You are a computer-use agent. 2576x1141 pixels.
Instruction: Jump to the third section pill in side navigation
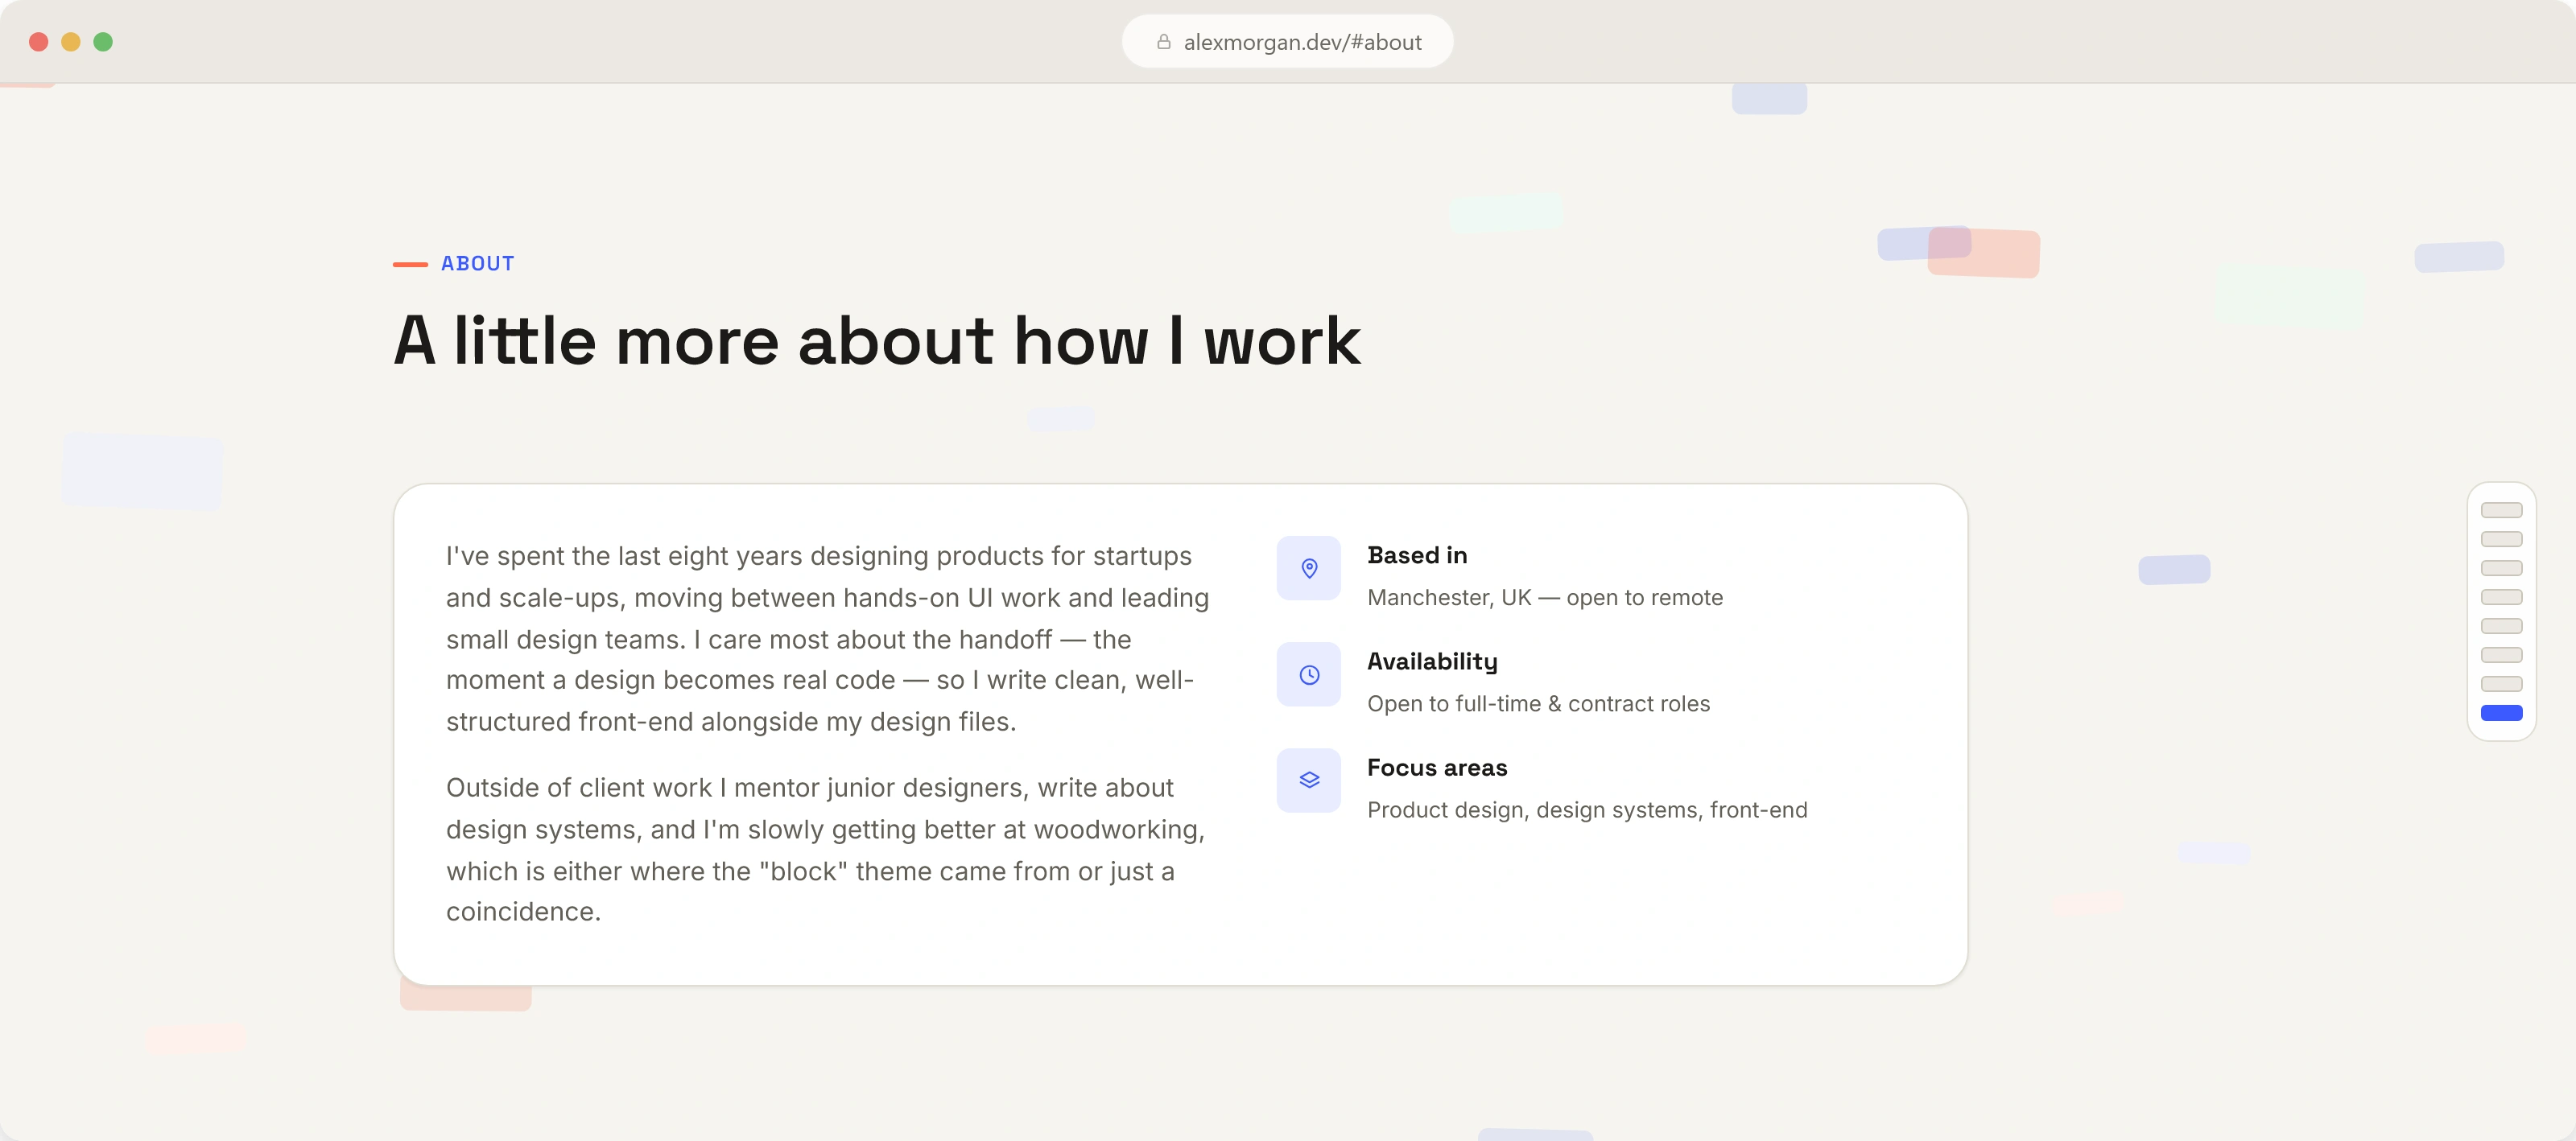click(2501, 568)
